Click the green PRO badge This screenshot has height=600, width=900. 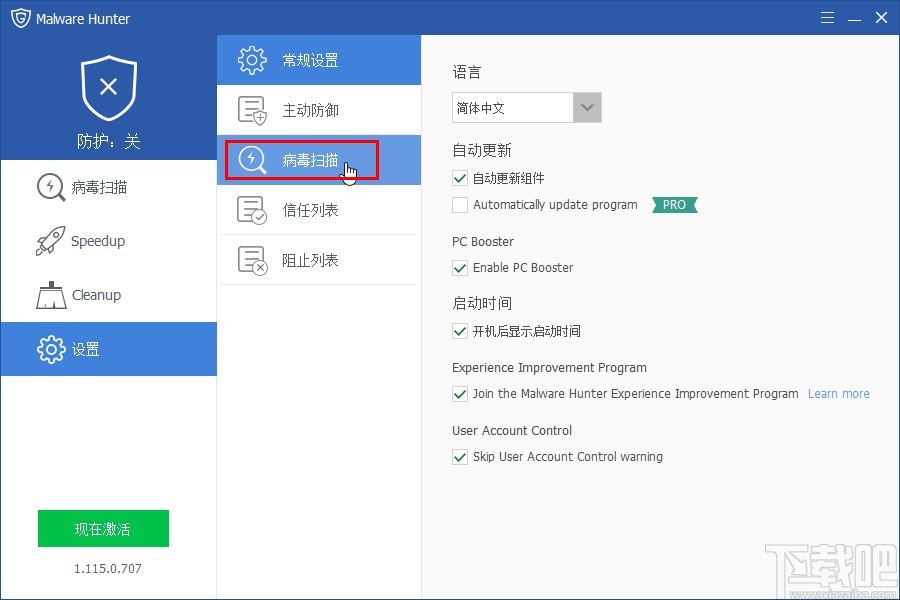click(674, 205)
